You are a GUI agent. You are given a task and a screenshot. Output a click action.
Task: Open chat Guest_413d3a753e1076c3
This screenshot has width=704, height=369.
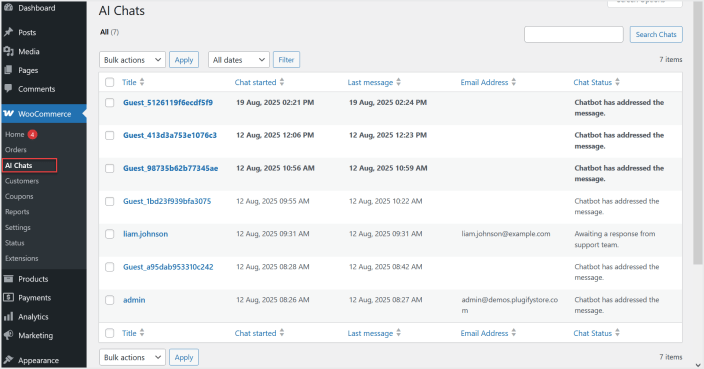(x=170, y=135)
